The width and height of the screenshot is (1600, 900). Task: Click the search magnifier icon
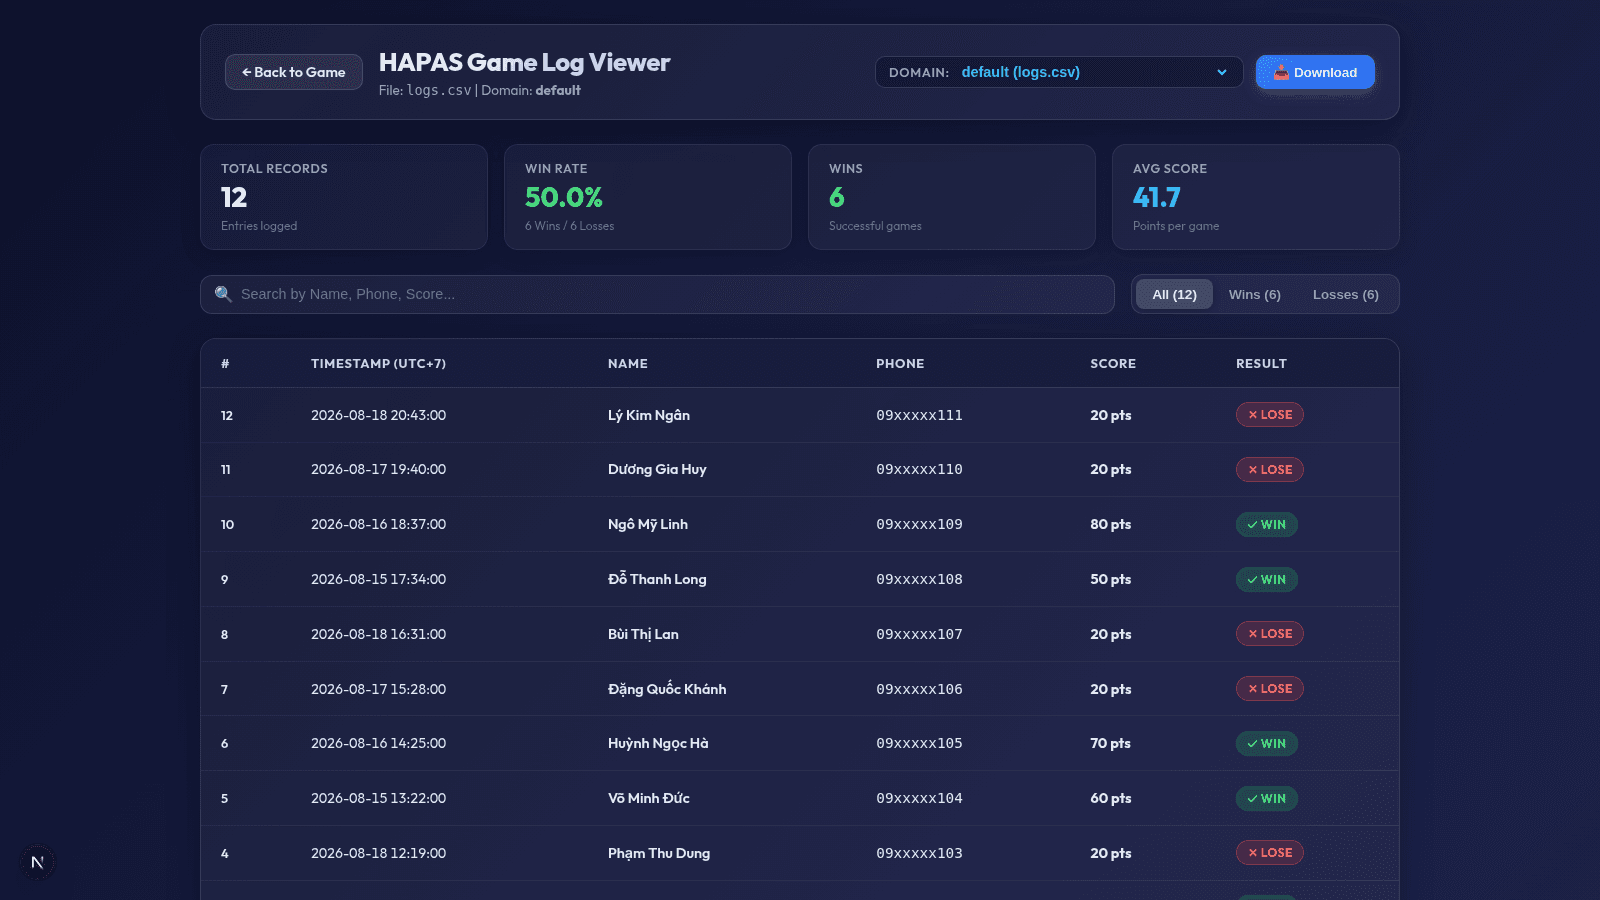223,294
